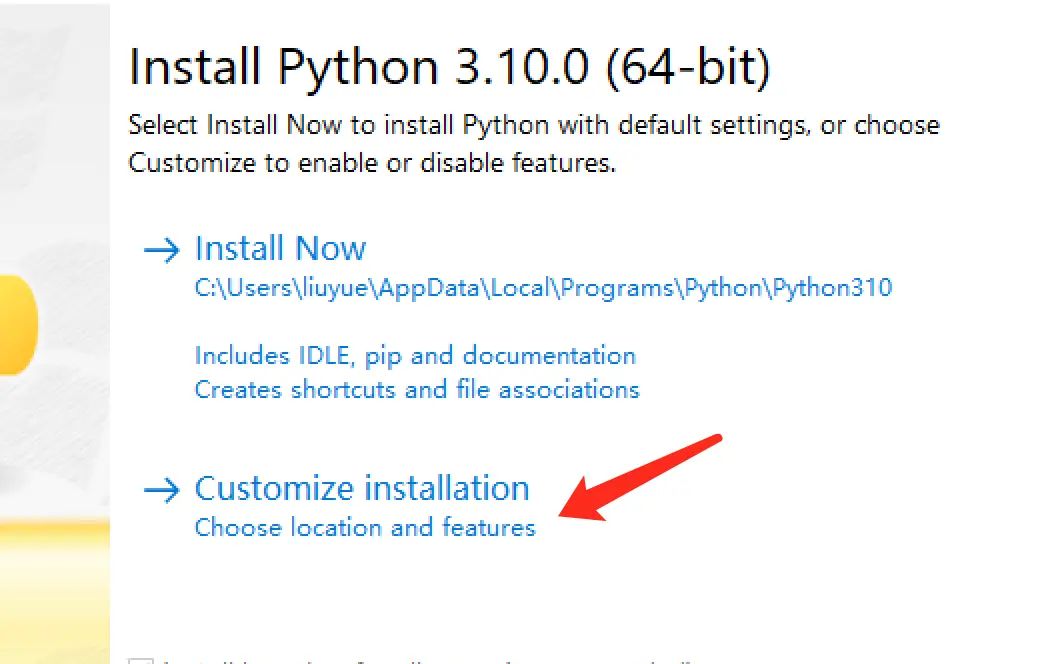This screenshot has height=664, width=1054.
Task: Click 'Choose location and features' subtitle
Action: (365, 527)
